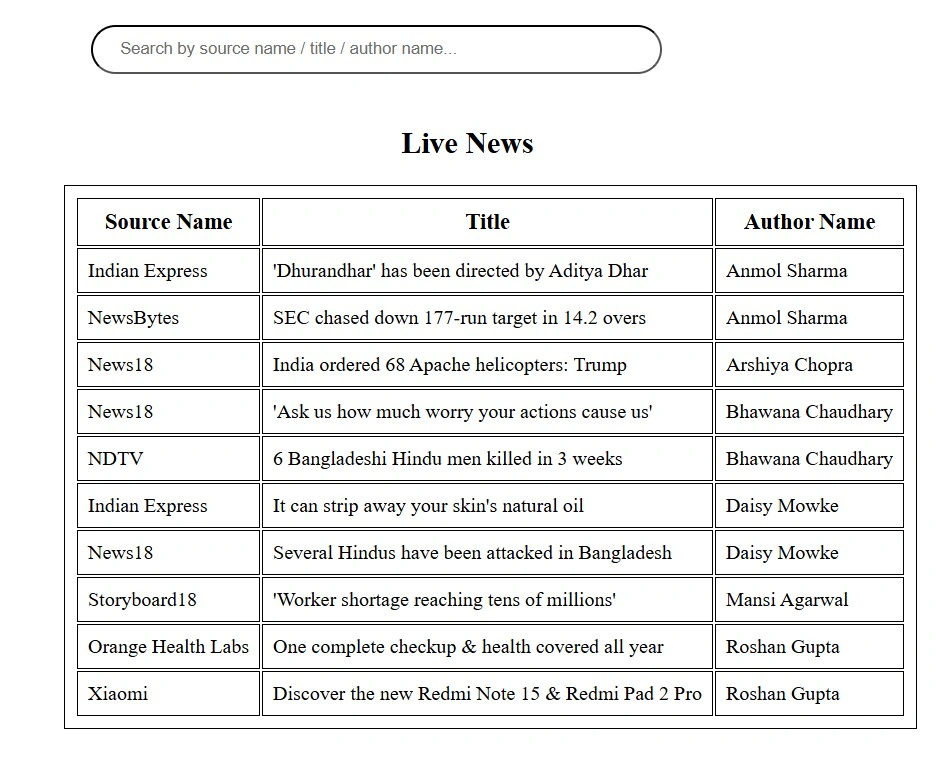942x762 pixels.
Task: Click Anmol Sharma in the Dhurandhar row
Action: coord(809,271)
